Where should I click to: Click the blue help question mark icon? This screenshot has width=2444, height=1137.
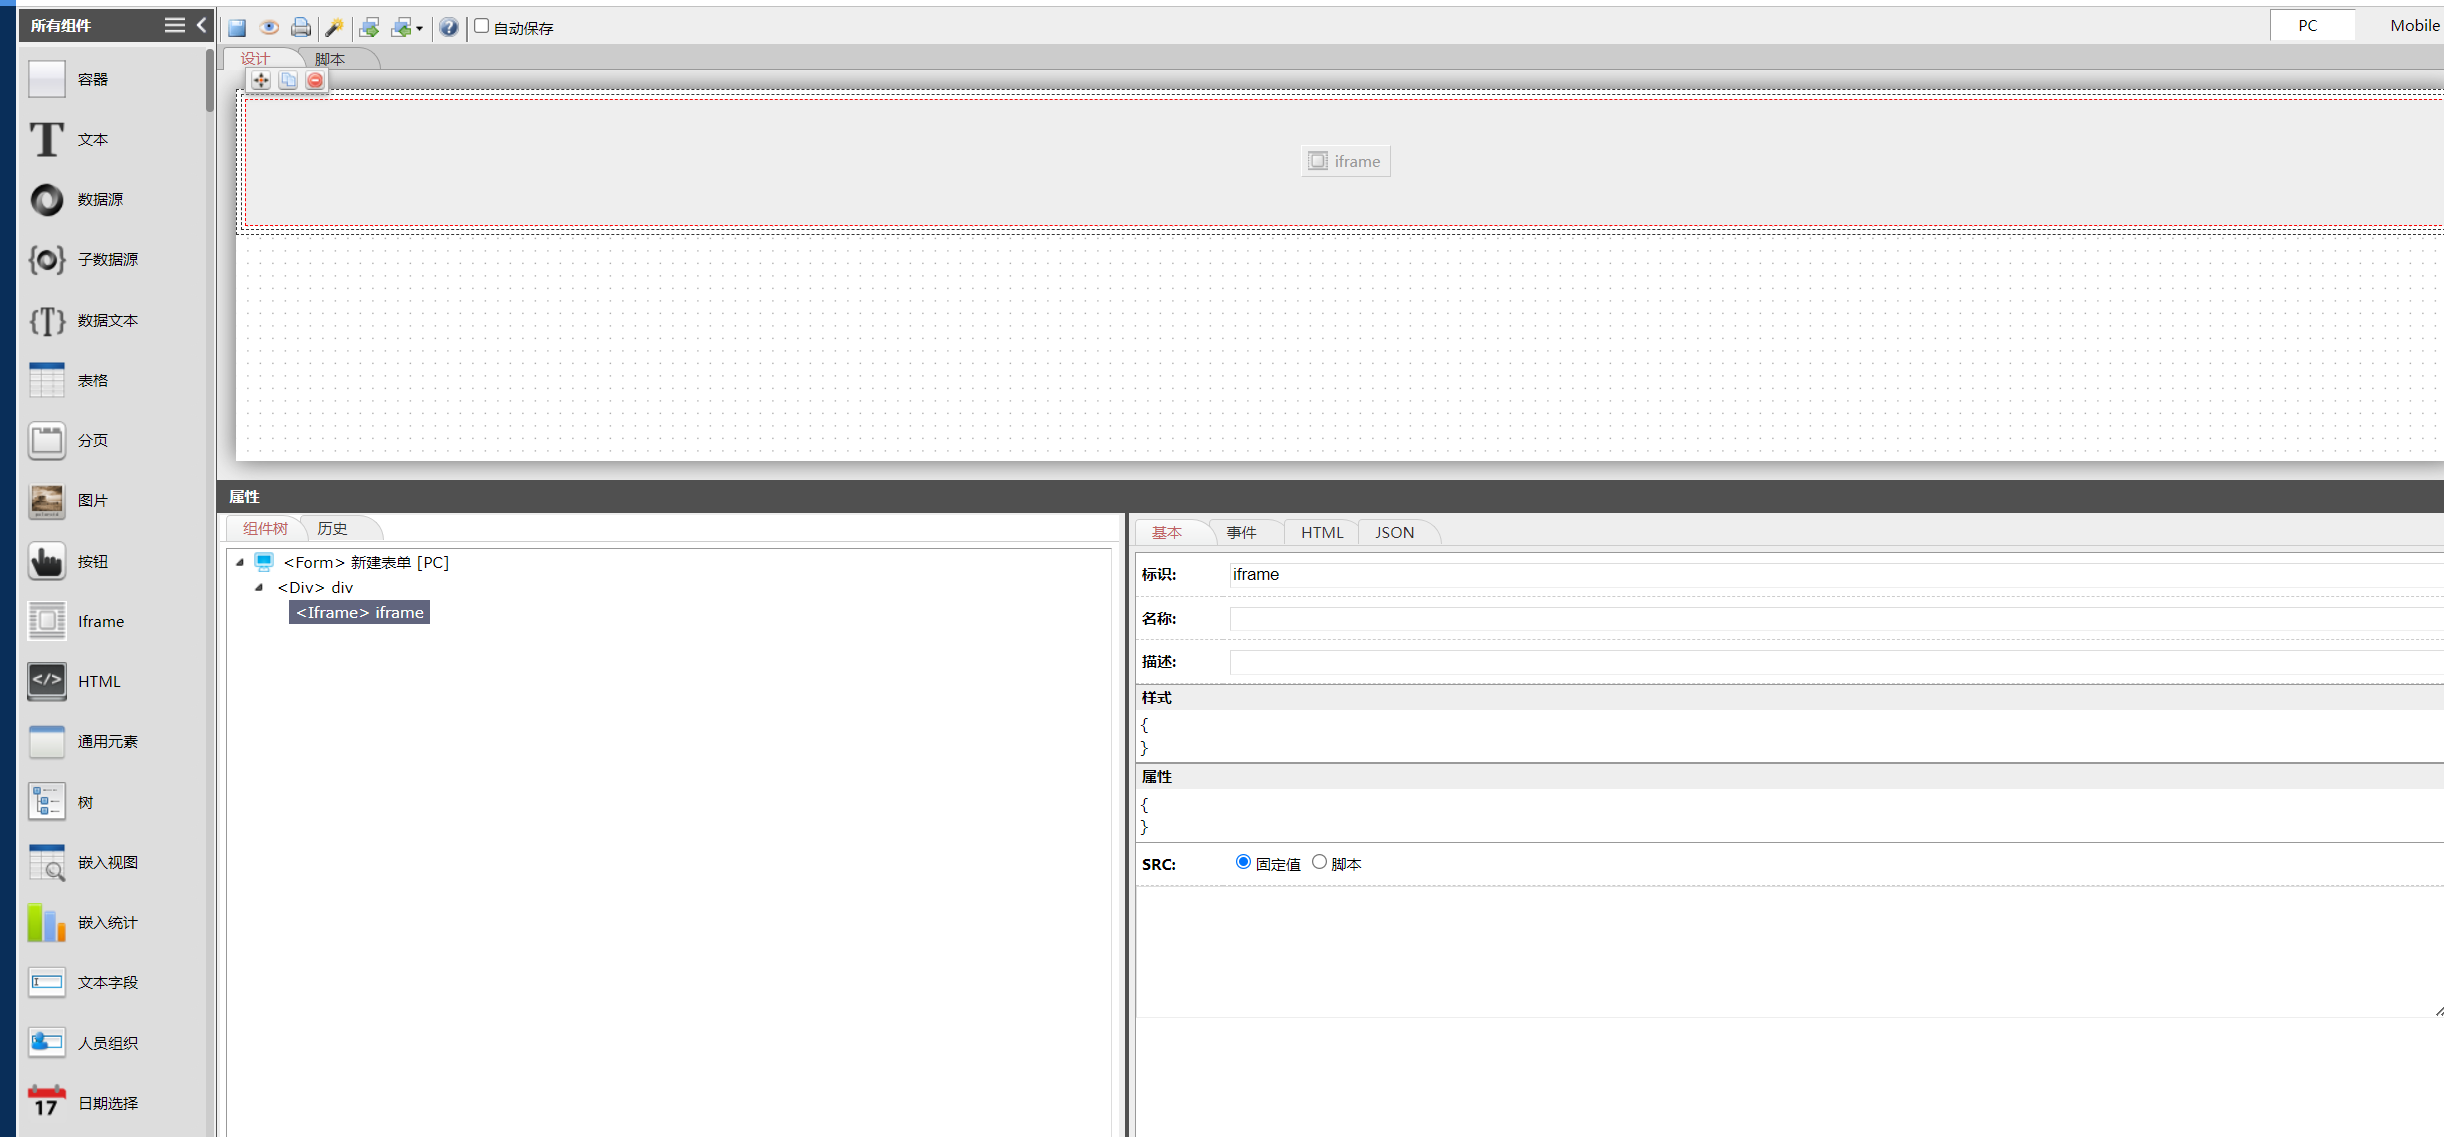(x=449, y=27)
